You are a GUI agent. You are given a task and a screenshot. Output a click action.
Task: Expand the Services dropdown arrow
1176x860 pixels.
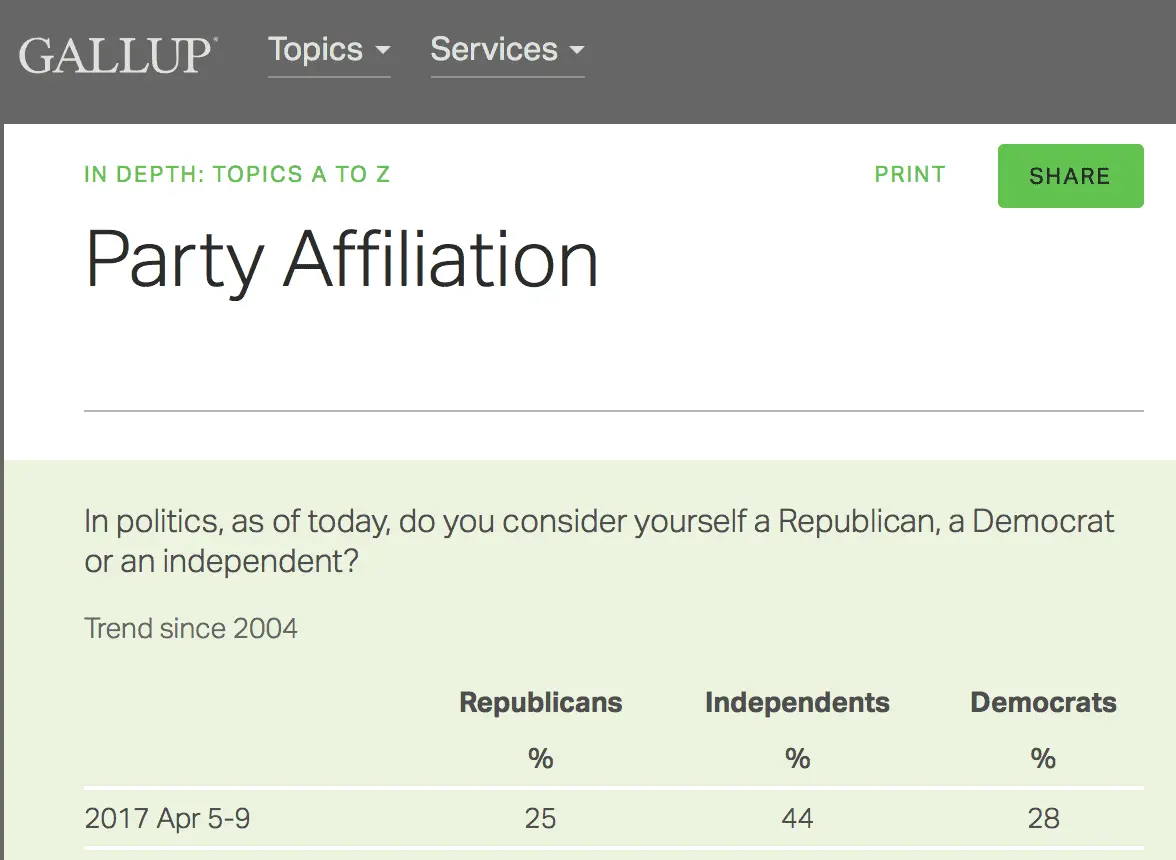click(x=576, y=51)
